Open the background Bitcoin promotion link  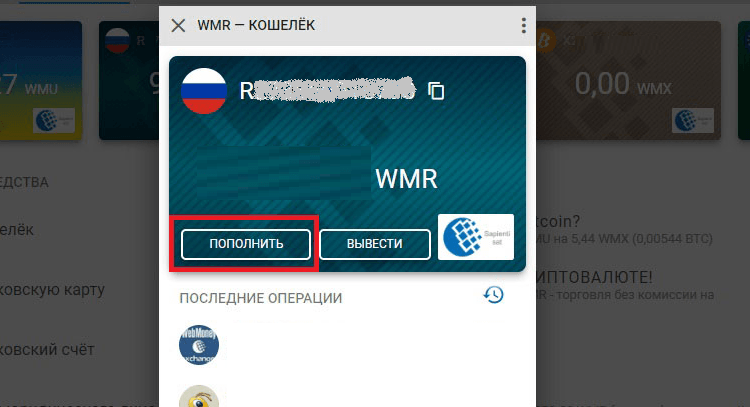[x=624, y=230]
